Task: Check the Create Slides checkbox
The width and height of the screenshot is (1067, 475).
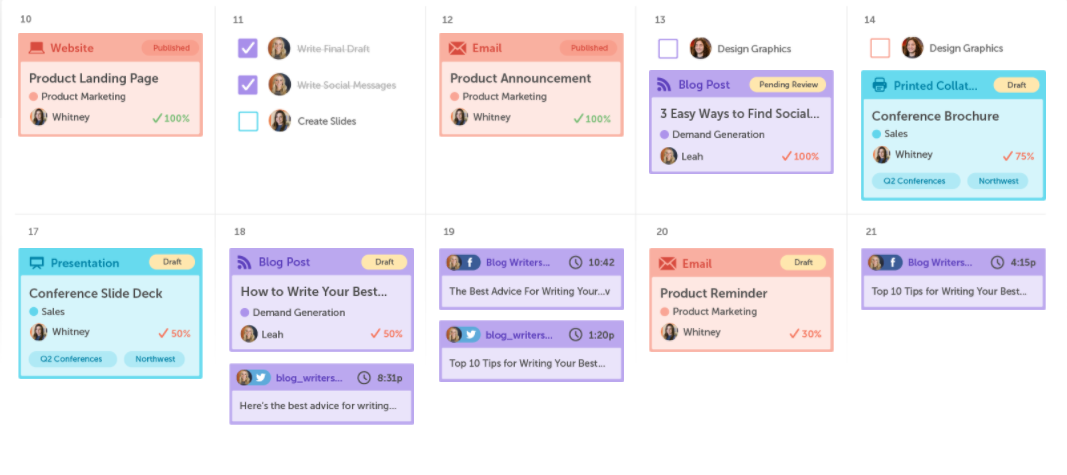Action: [248, 121]
